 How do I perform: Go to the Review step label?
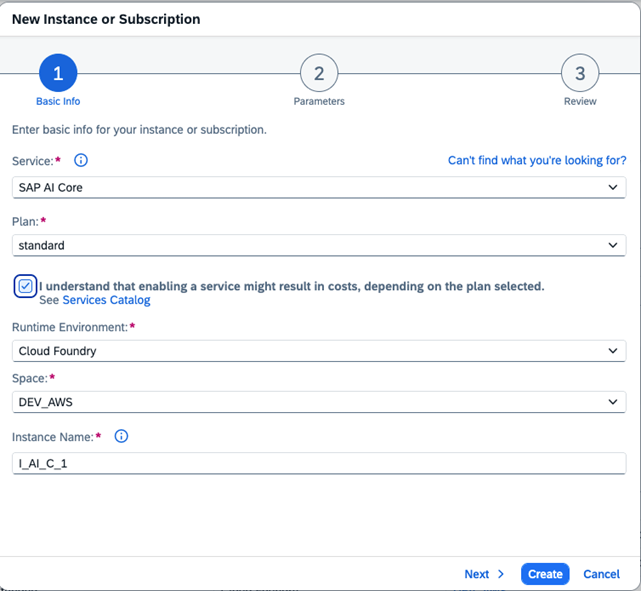580,102
